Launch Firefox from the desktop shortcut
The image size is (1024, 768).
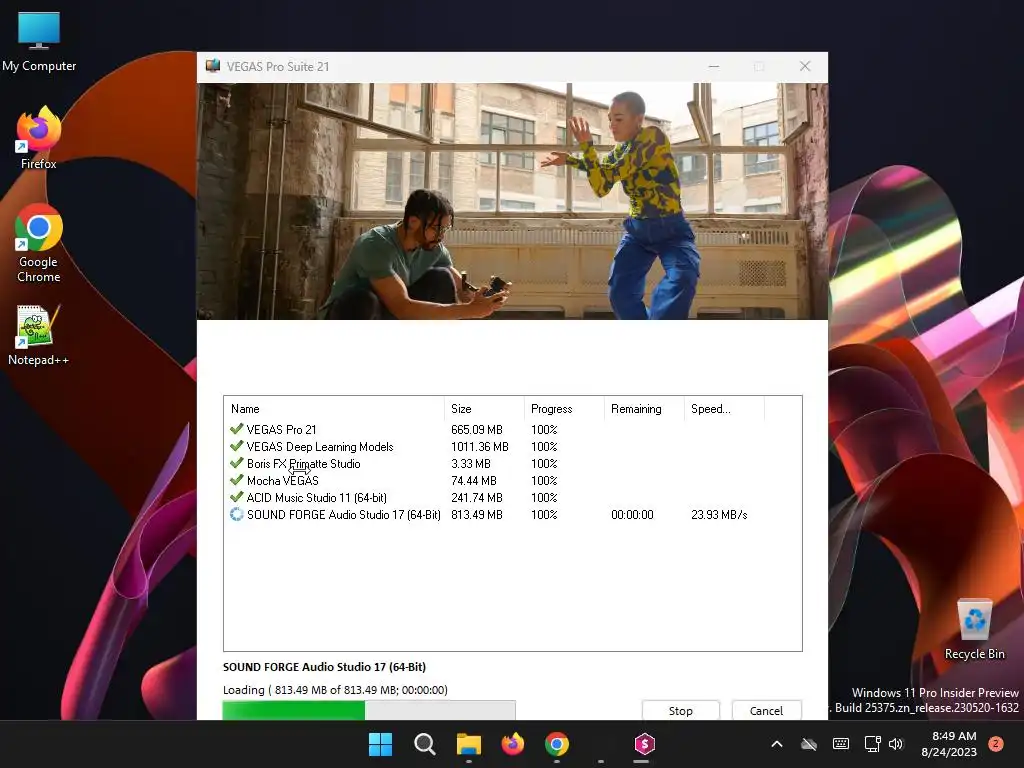39,138
